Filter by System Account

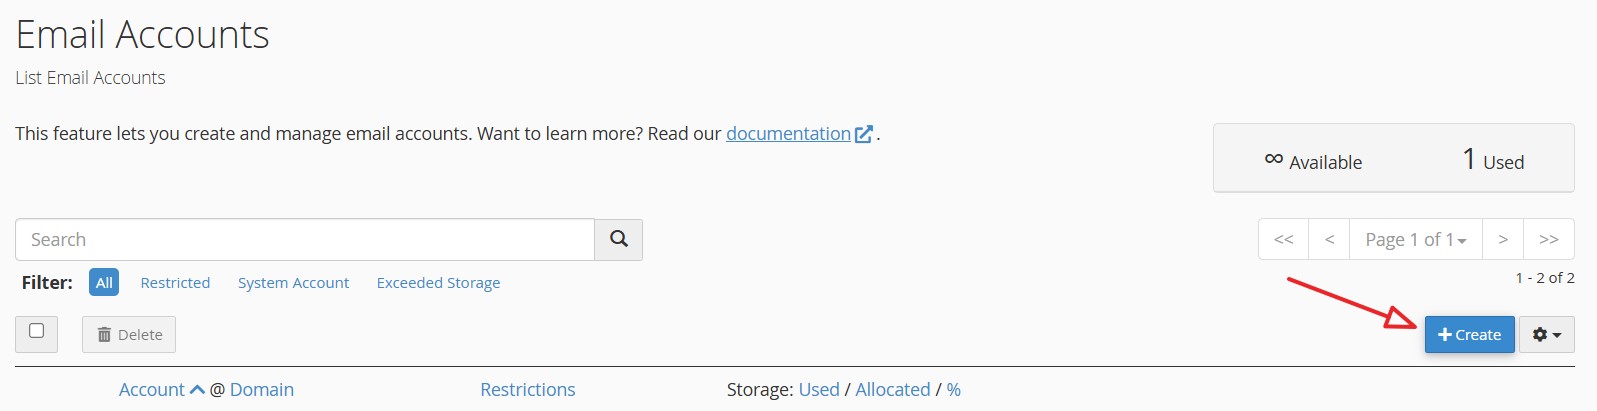tap(293, 283)
